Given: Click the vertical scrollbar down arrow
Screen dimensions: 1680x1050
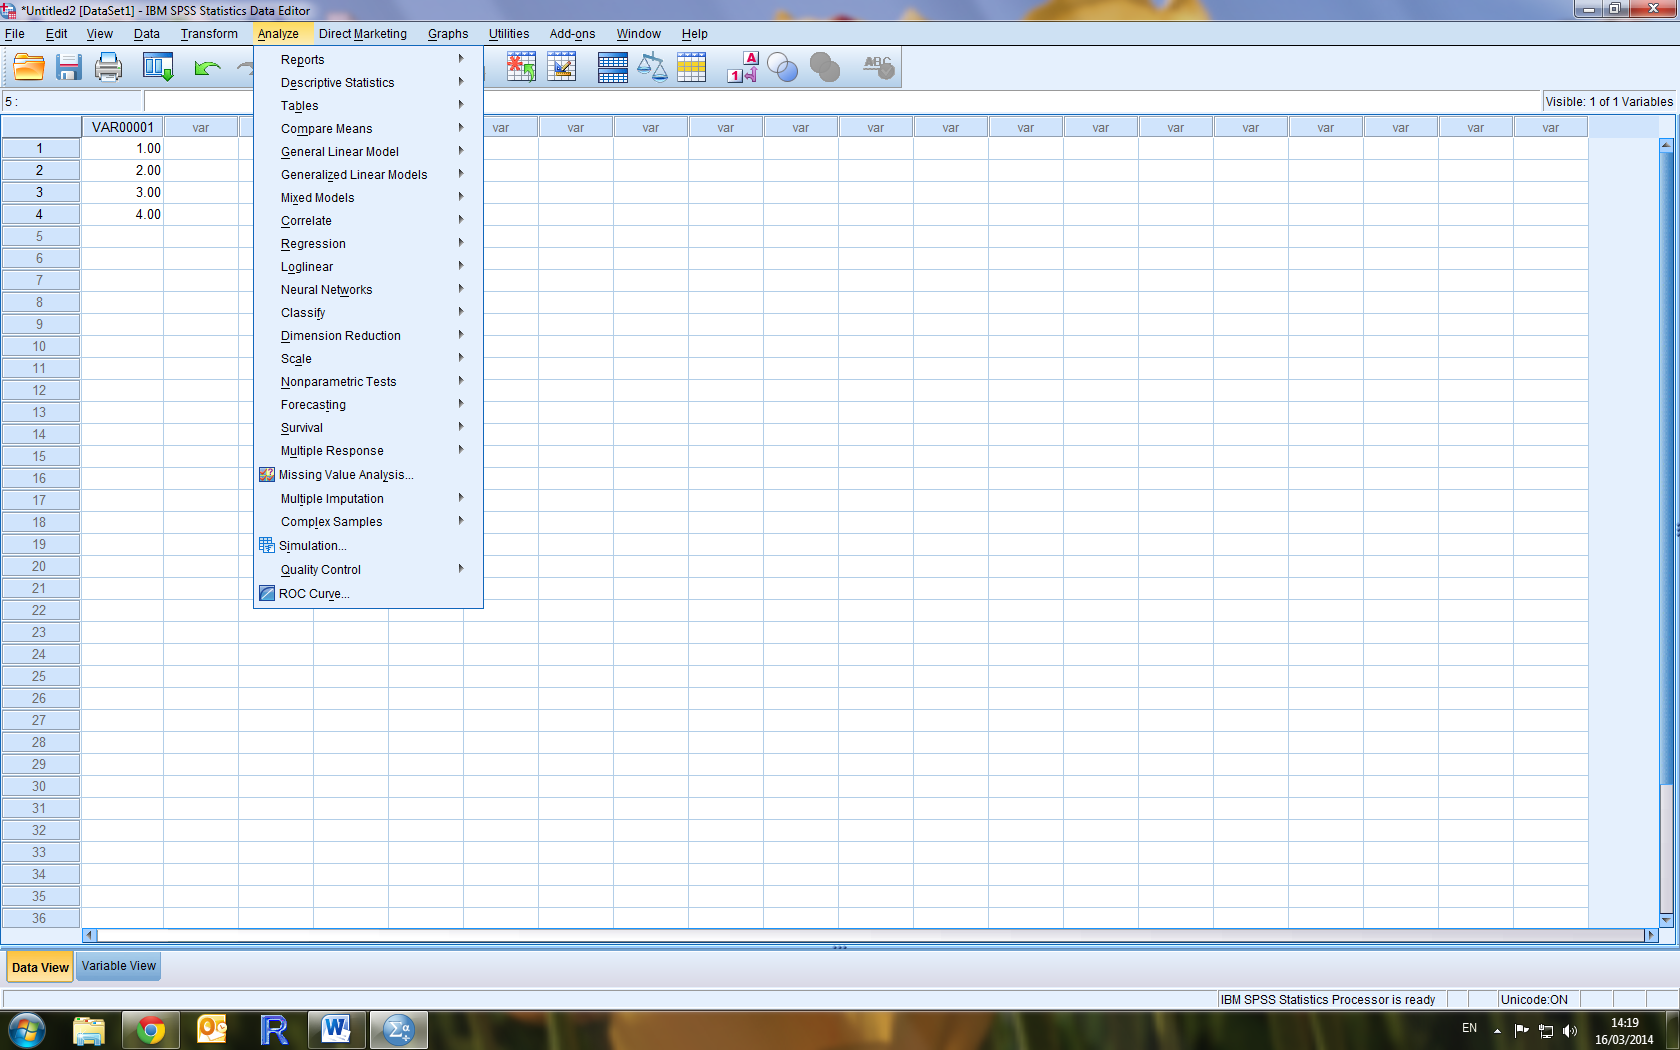Looking at the screenshot, I should (x=1666, y=920).
